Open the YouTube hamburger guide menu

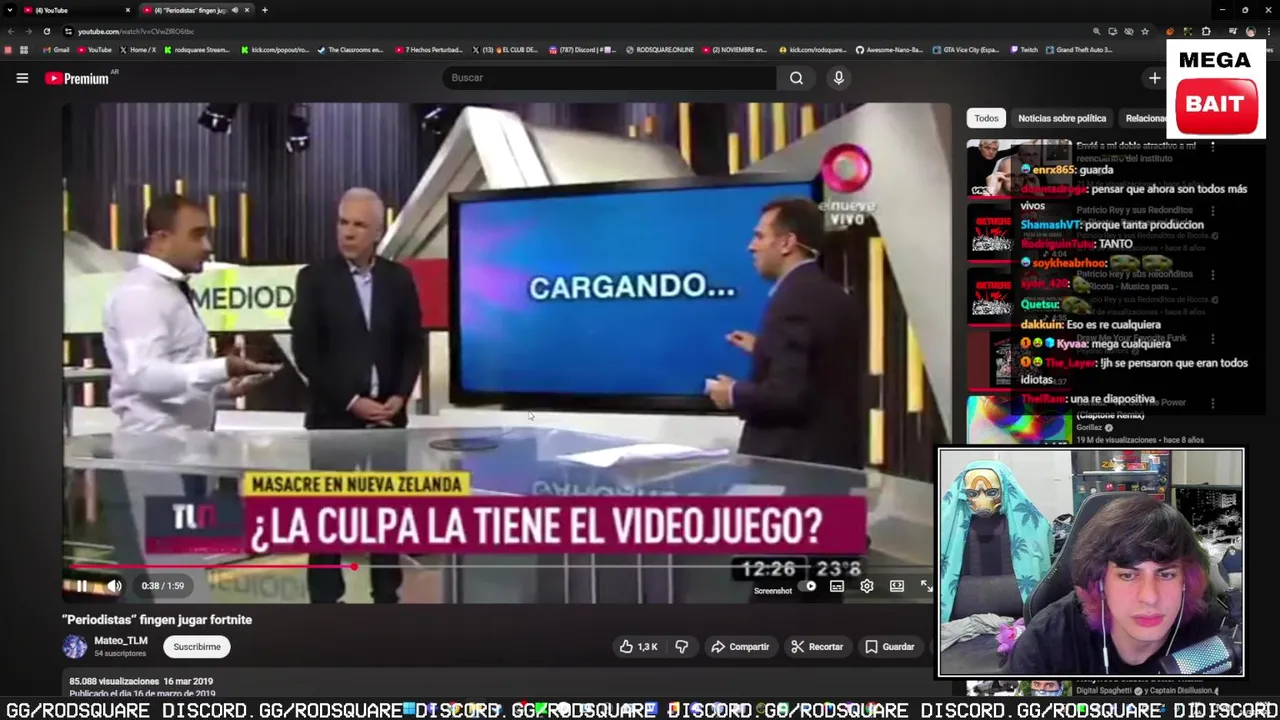coord(22,78)
